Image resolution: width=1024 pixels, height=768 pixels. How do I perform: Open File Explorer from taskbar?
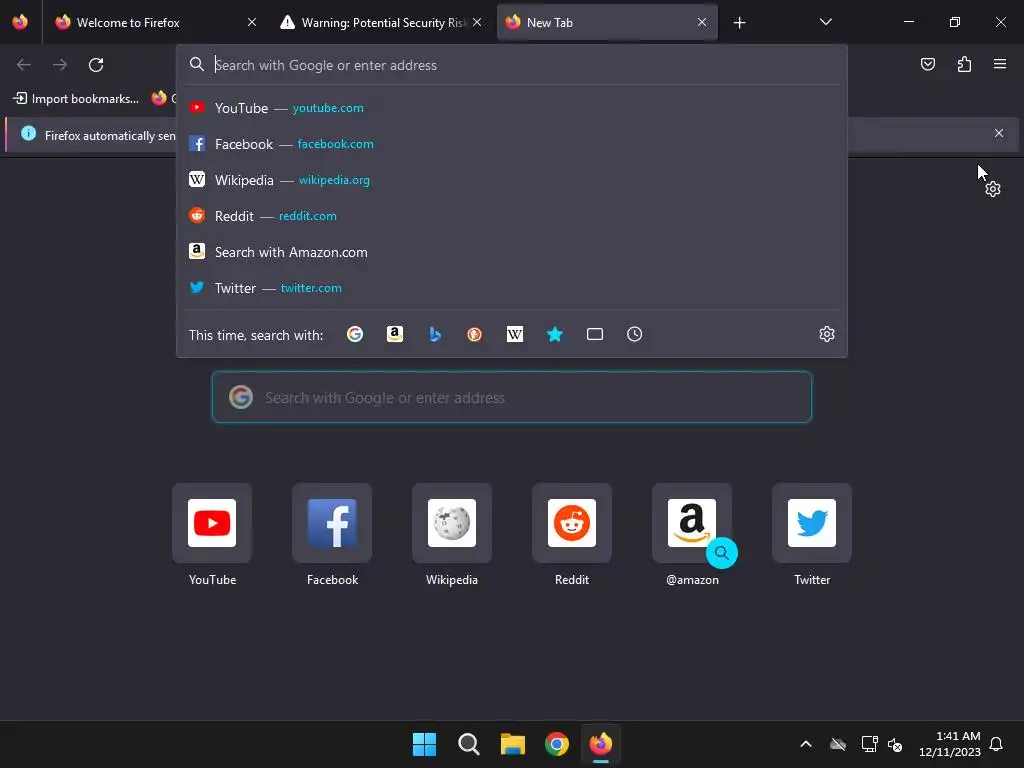tap(513, 744)
